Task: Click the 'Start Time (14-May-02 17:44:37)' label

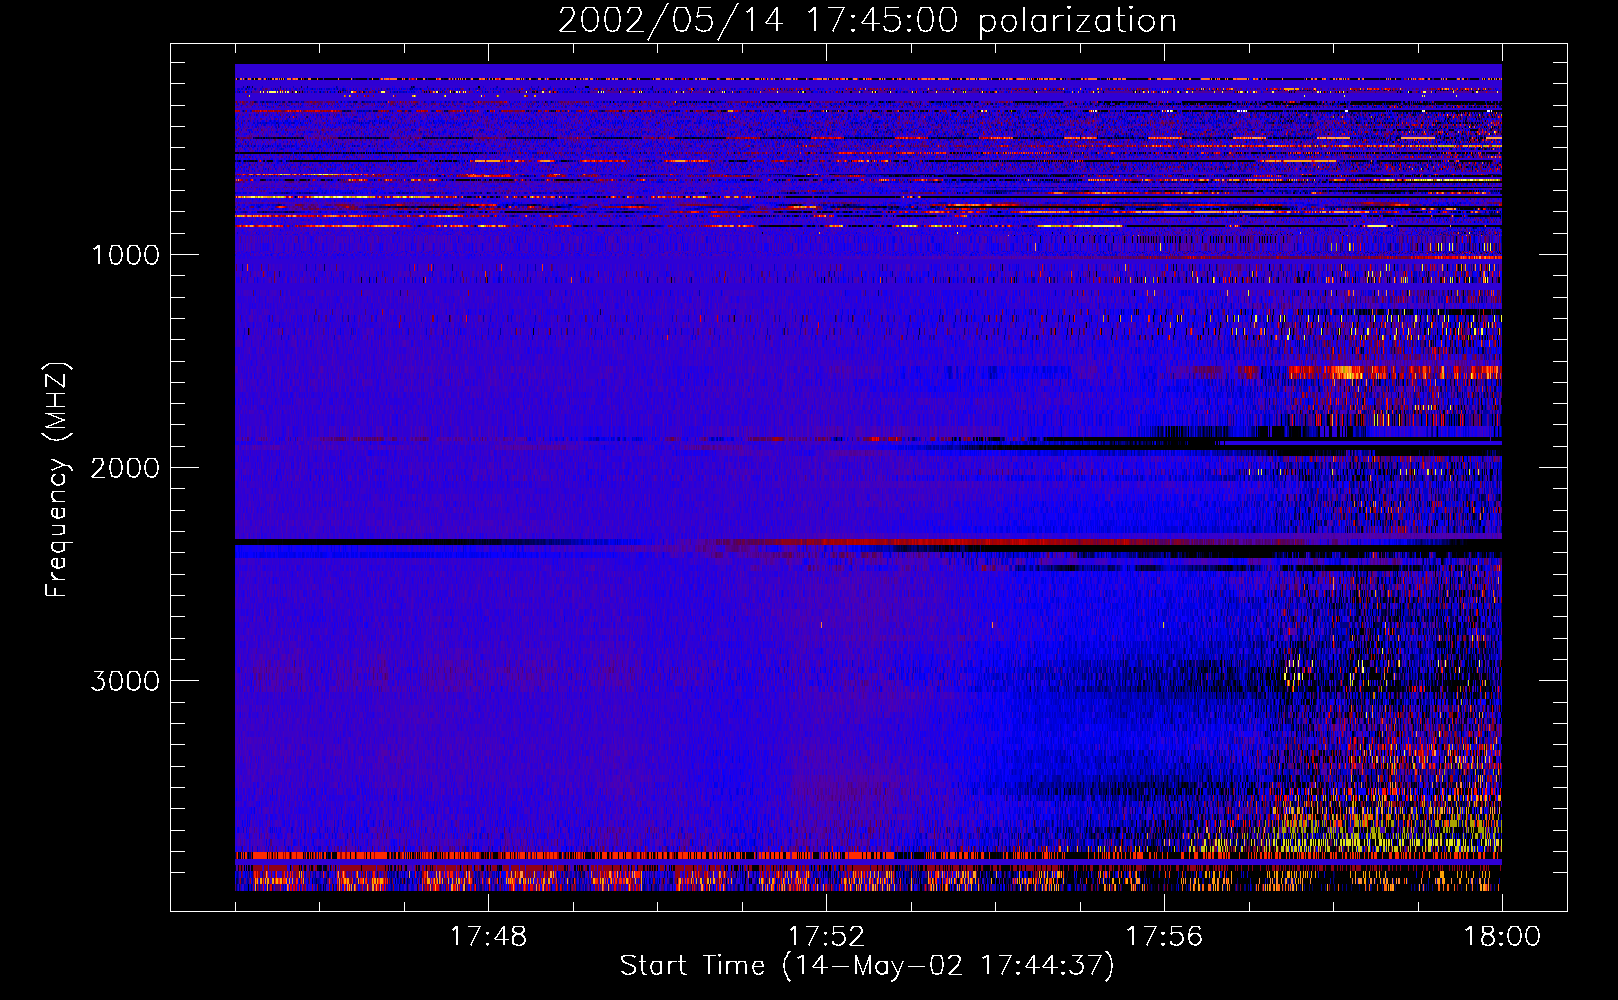Action: [867, 966]
